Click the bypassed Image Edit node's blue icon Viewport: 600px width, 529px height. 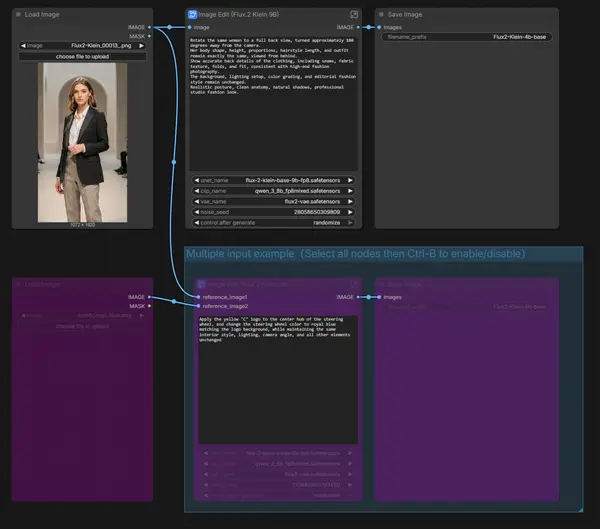(201, 284)
